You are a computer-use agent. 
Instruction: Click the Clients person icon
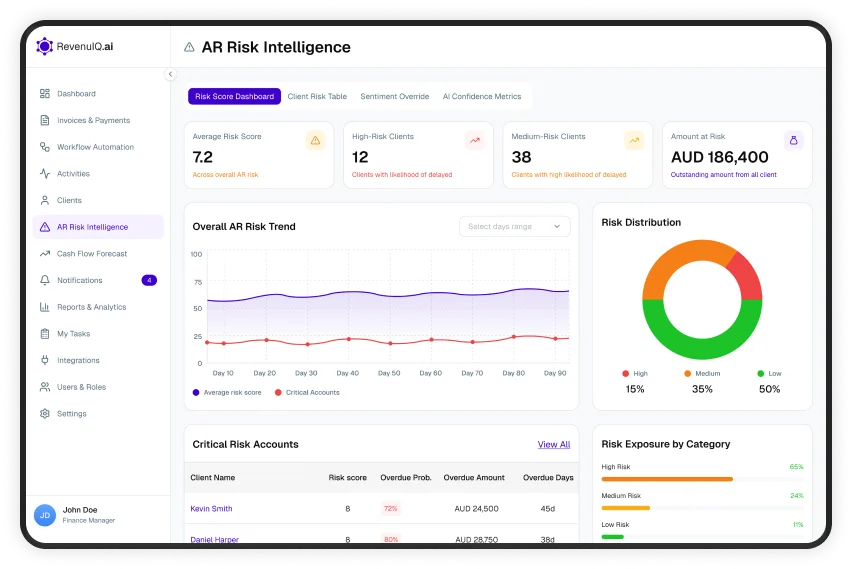click(x=45, y=200)
